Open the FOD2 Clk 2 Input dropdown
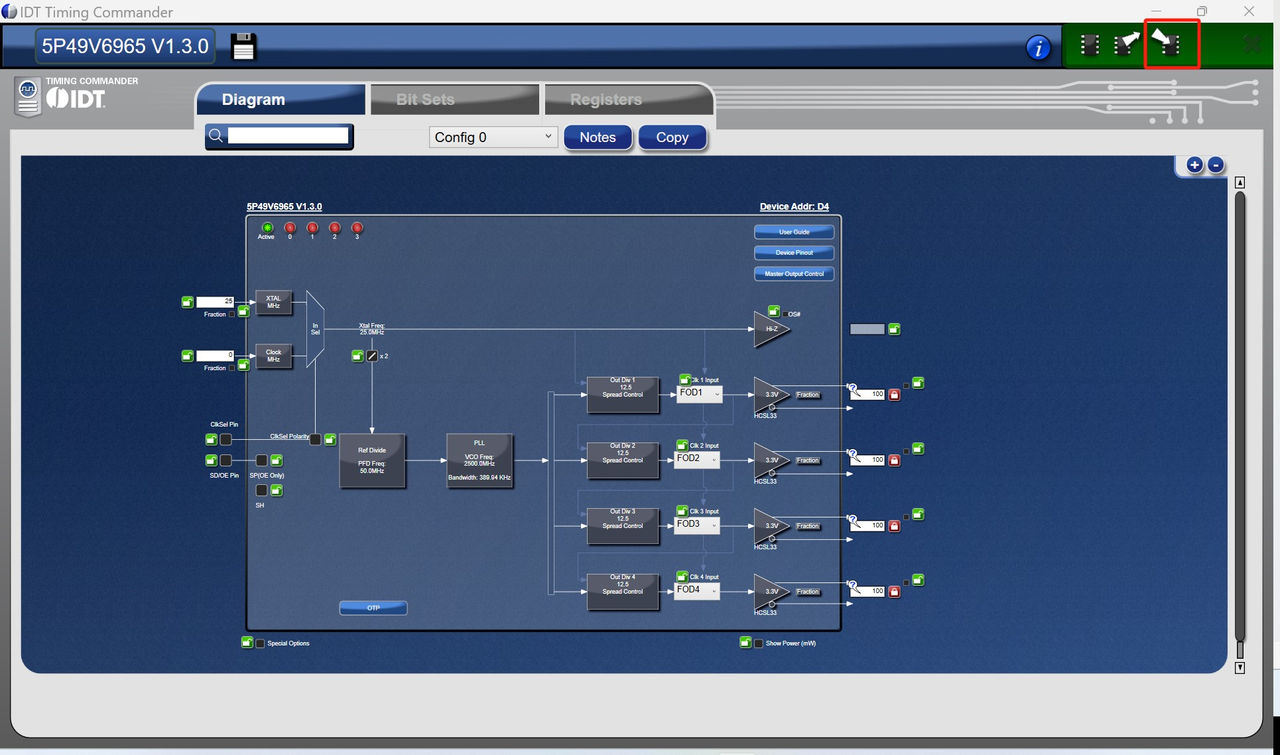Image resolution: width=1280 pixels, height=755 pixels. pyautogui.click(x=698, y=459)
